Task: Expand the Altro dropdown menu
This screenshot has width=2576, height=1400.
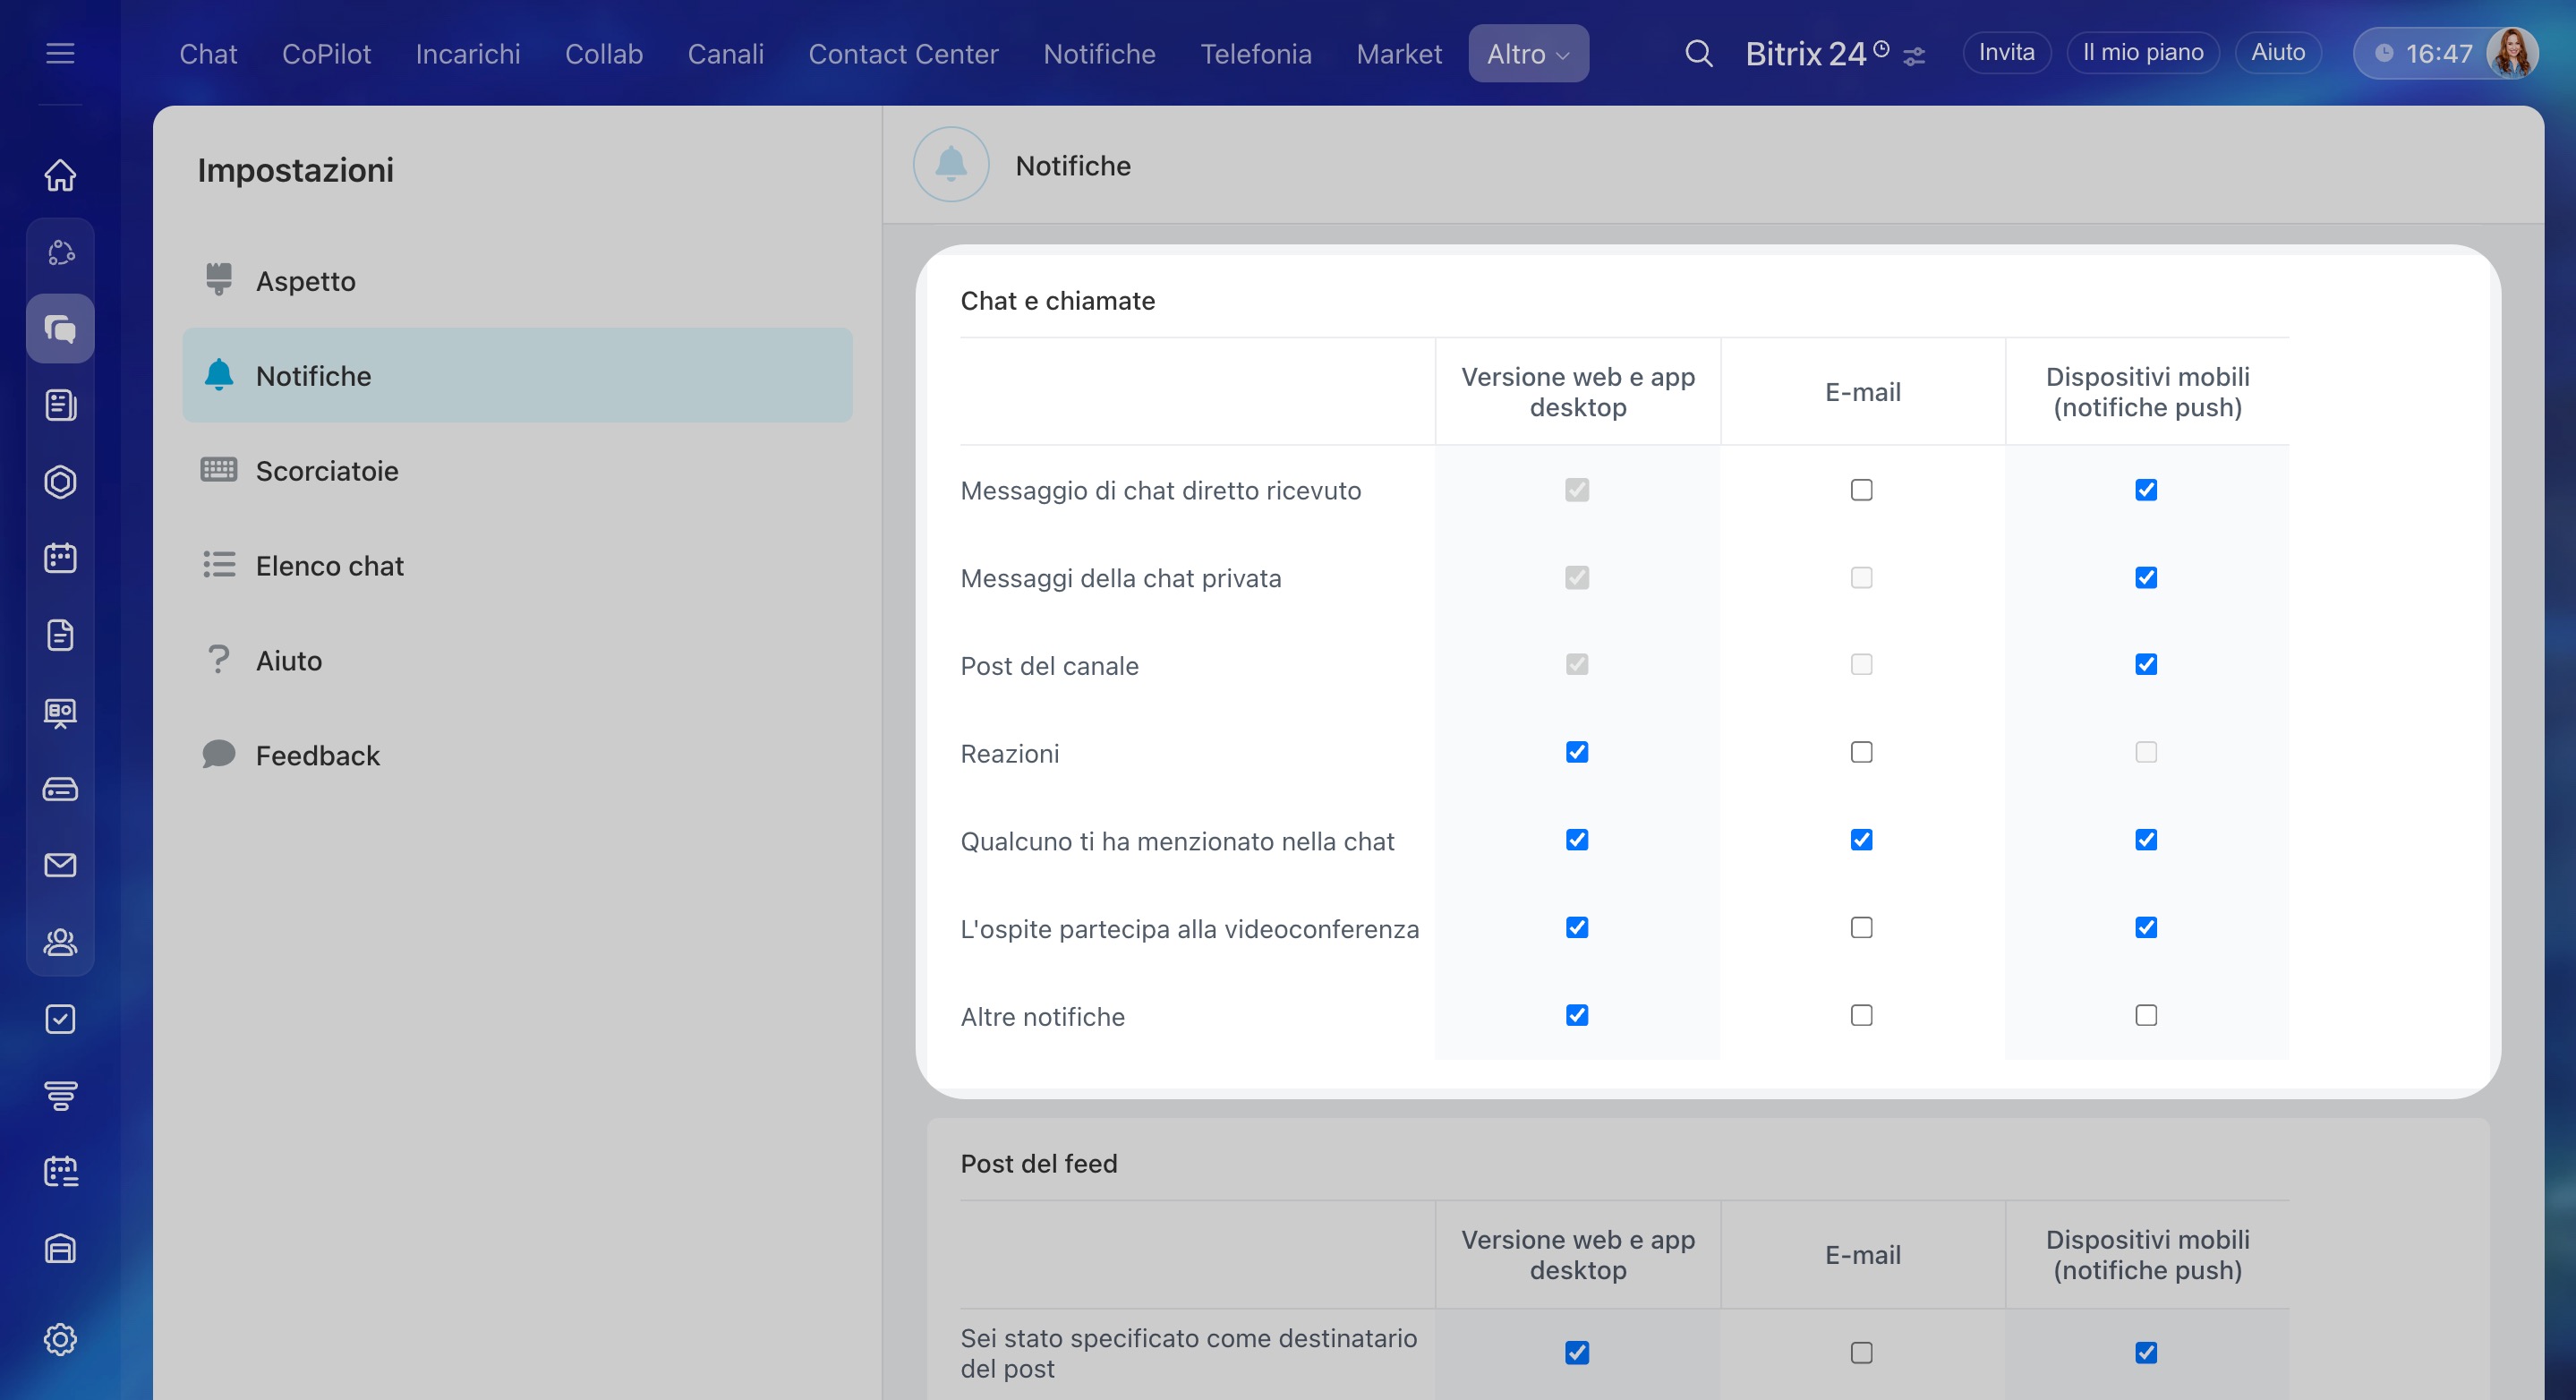Action: pyautogui.click(x=1528, y=53)
